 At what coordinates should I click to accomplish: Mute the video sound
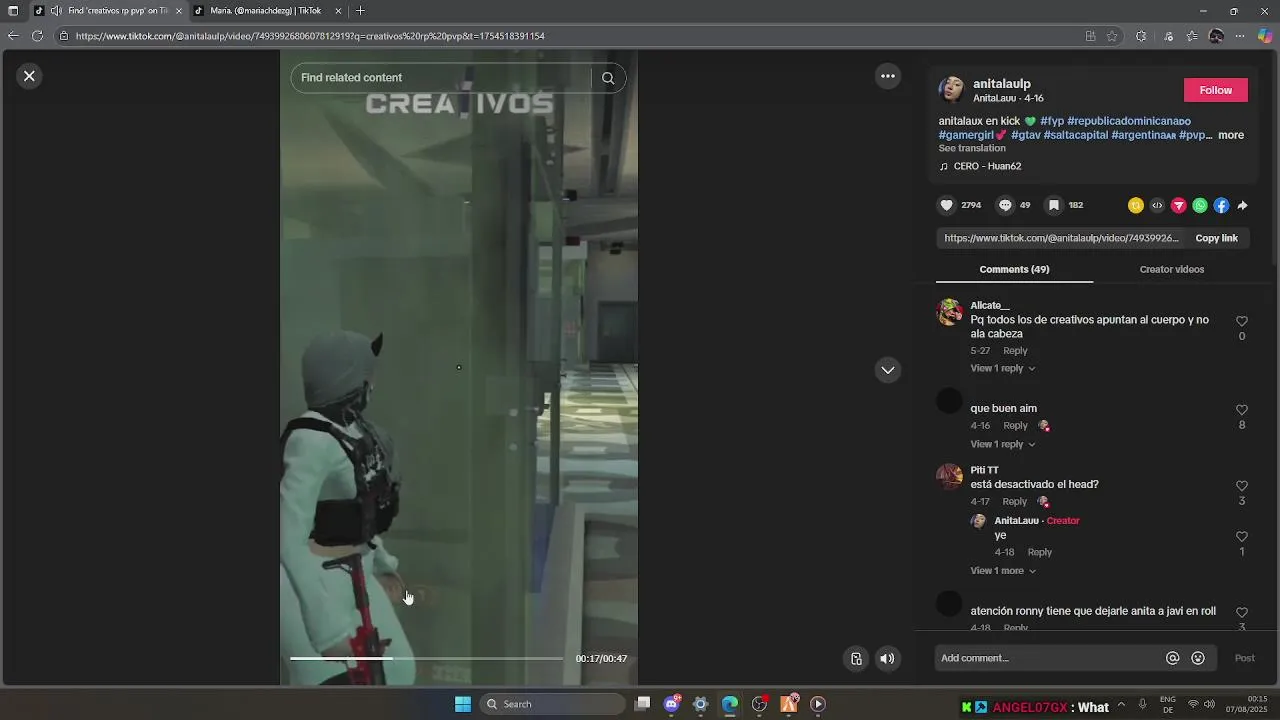click(x=886, y=658)
